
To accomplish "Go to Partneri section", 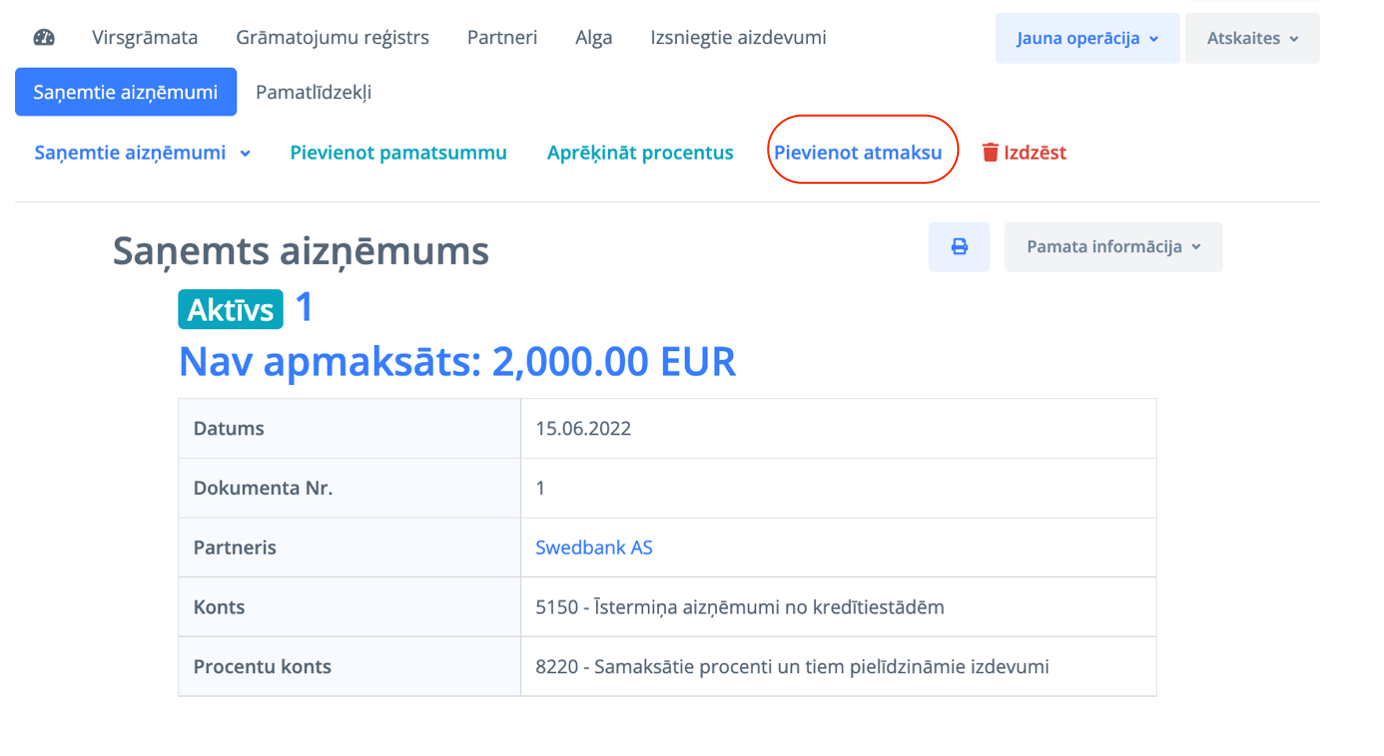I will pos(502,38).
